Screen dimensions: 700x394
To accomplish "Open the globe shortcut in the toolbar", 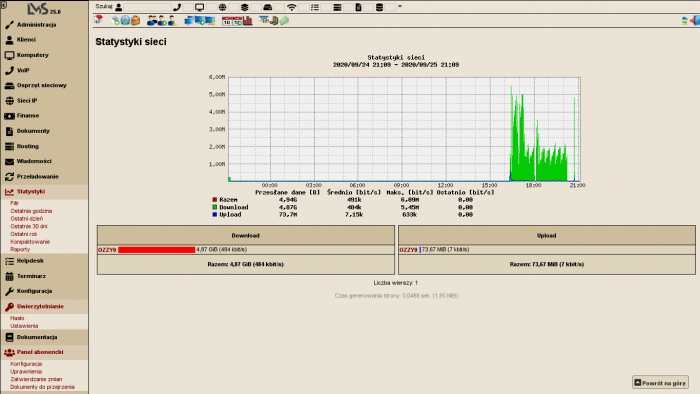I will click(x=125, y=21).
